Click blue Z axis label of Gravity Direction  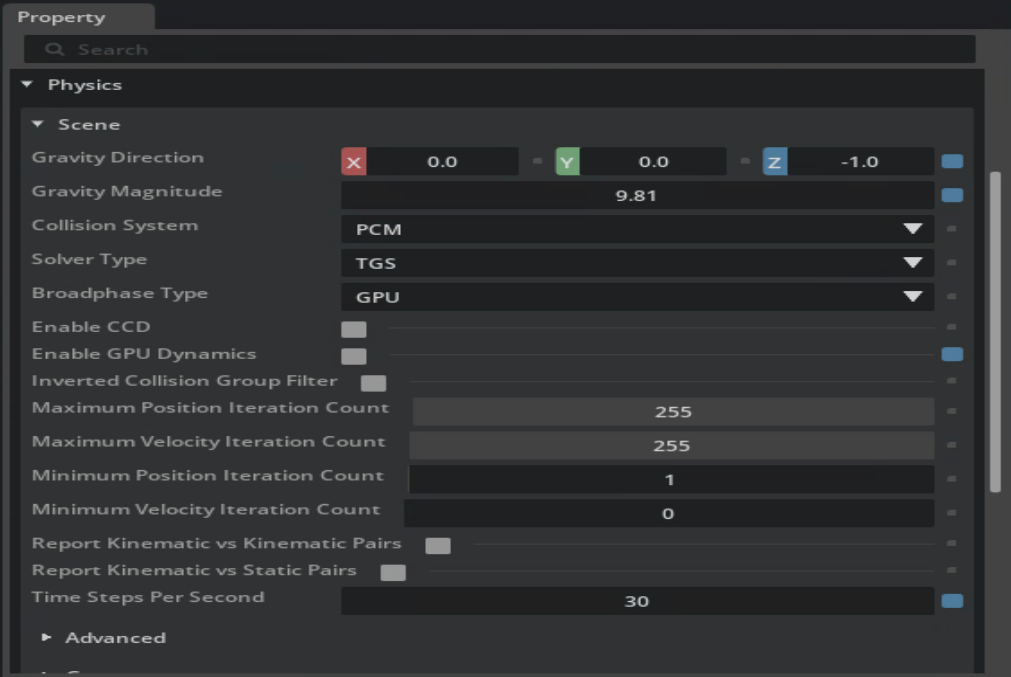(x=774, y=162)
